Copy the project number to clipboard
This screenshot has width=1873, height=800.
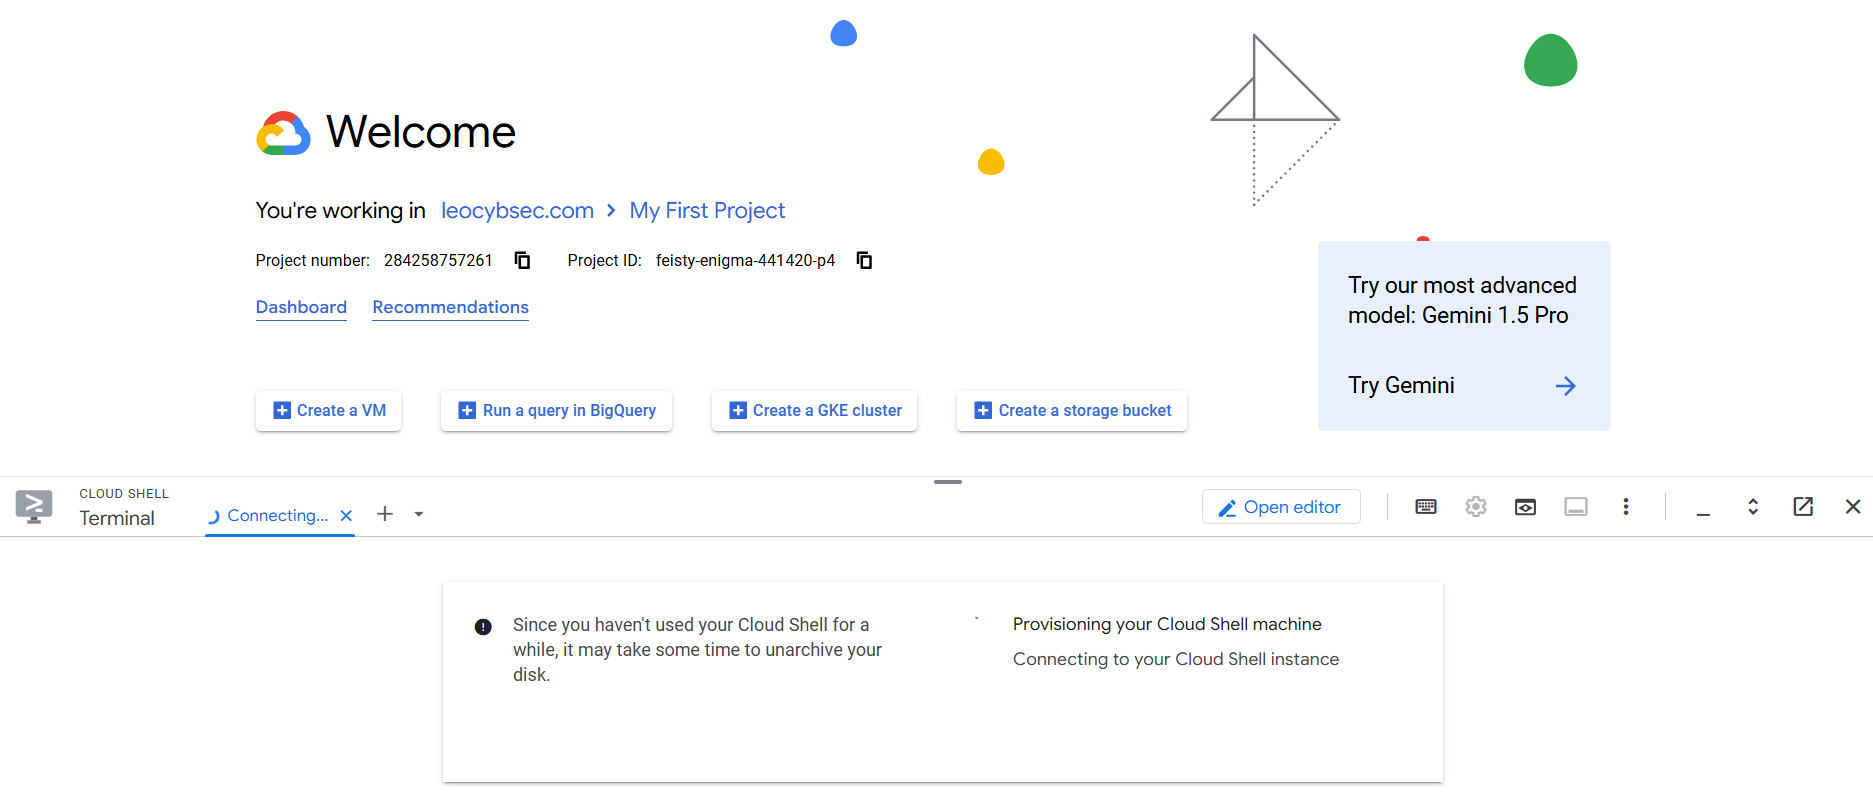click(522, 261)
